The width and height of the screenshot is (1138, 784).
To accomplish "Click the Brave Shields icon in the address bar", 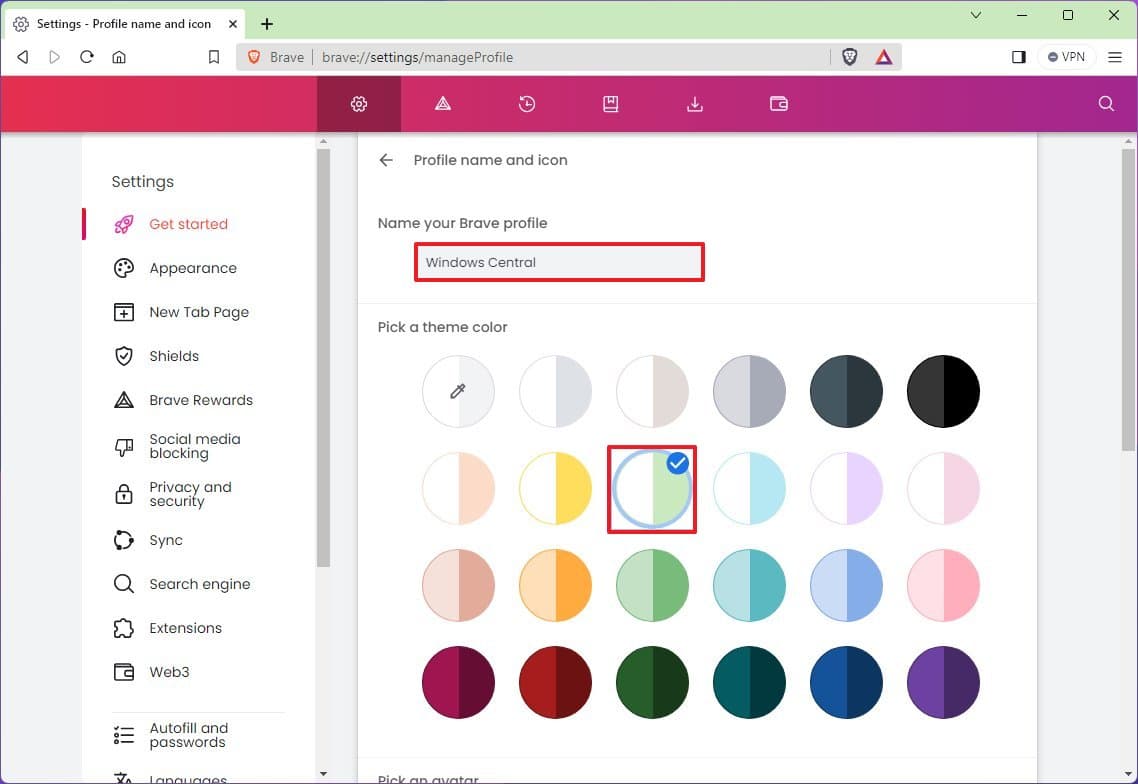I will [x=849, y=57].
